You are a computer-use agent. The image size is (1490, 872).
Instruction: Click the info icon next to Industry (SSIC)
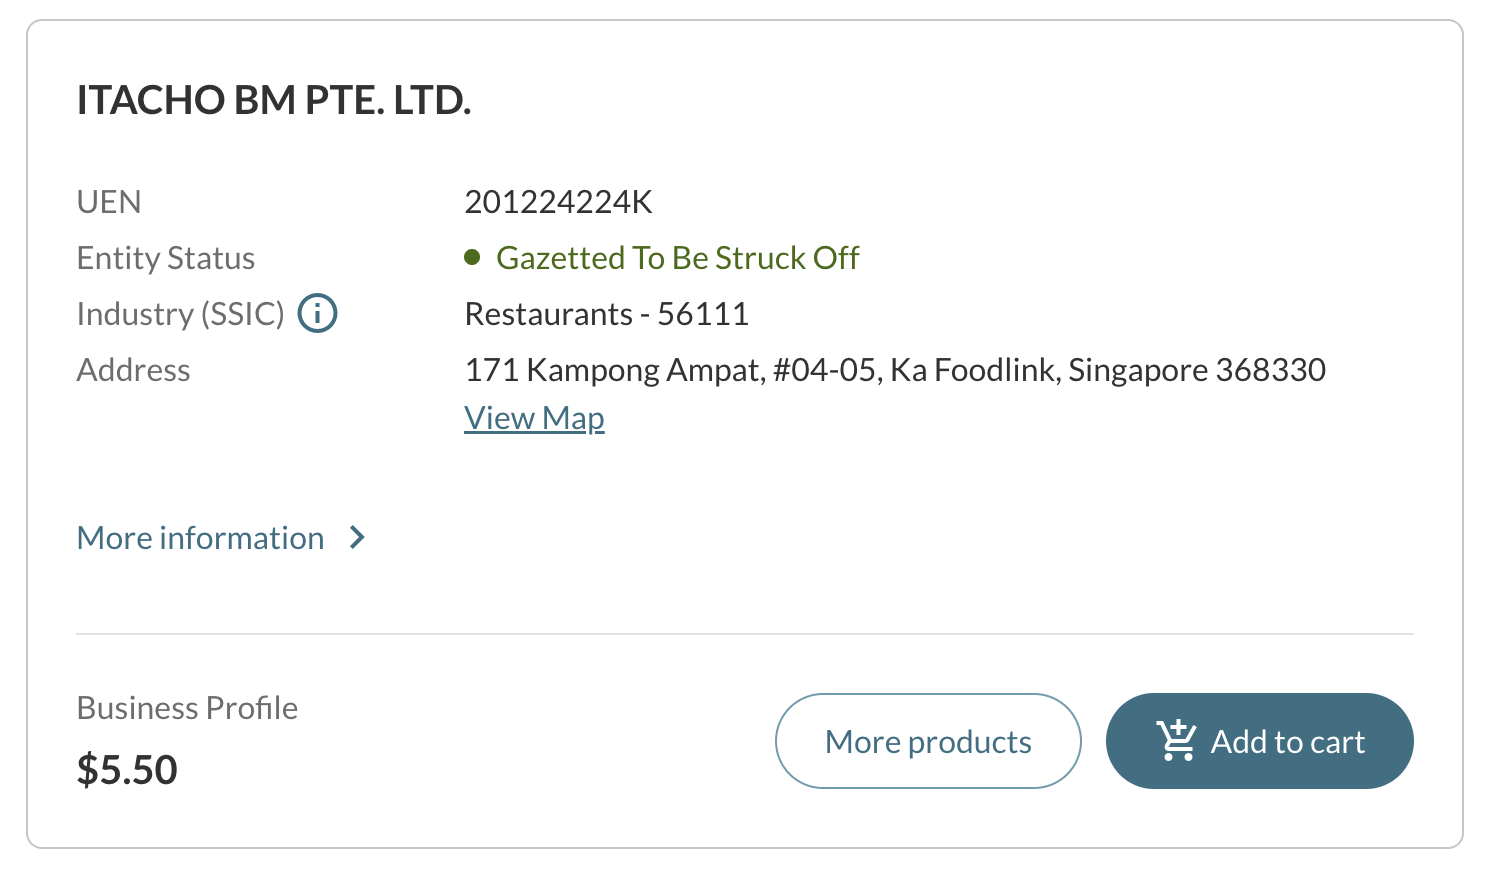(317, 313)
